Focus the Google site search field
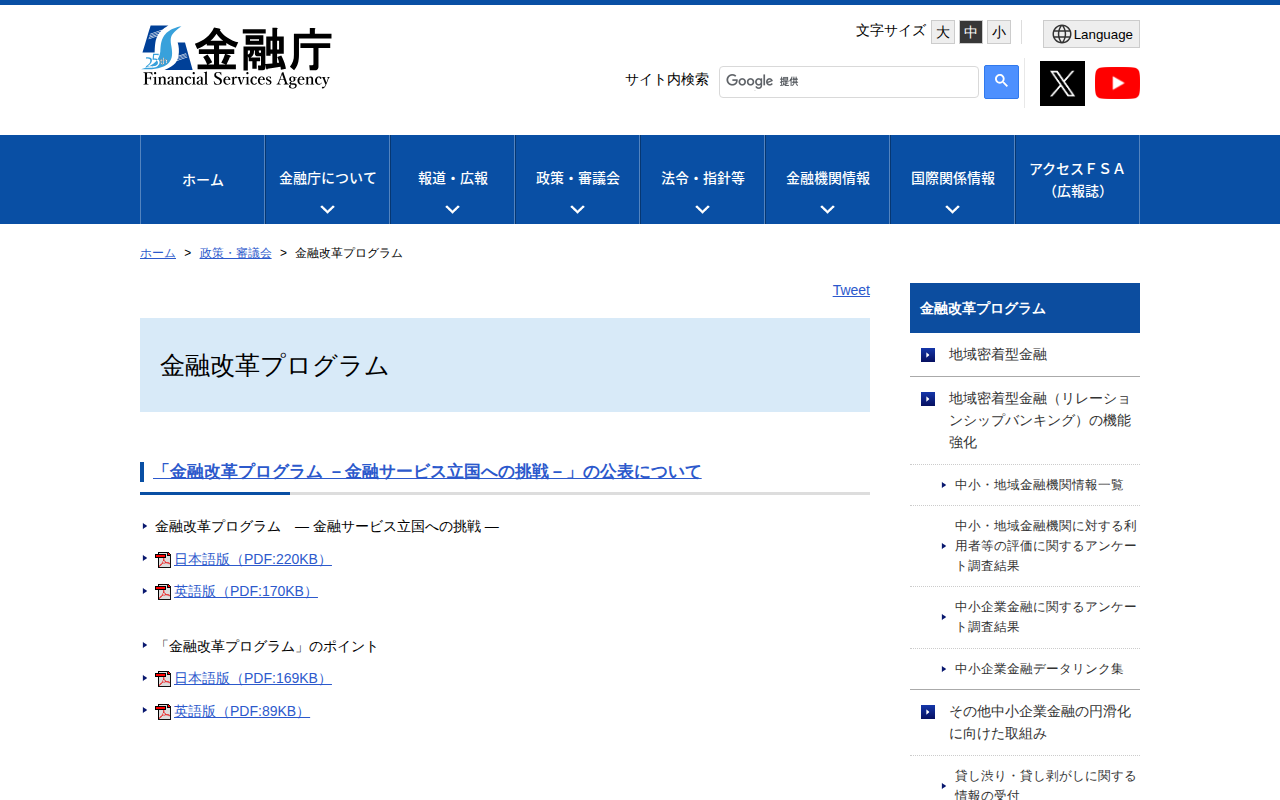The image size is (1280, 800). pos(849,82)
